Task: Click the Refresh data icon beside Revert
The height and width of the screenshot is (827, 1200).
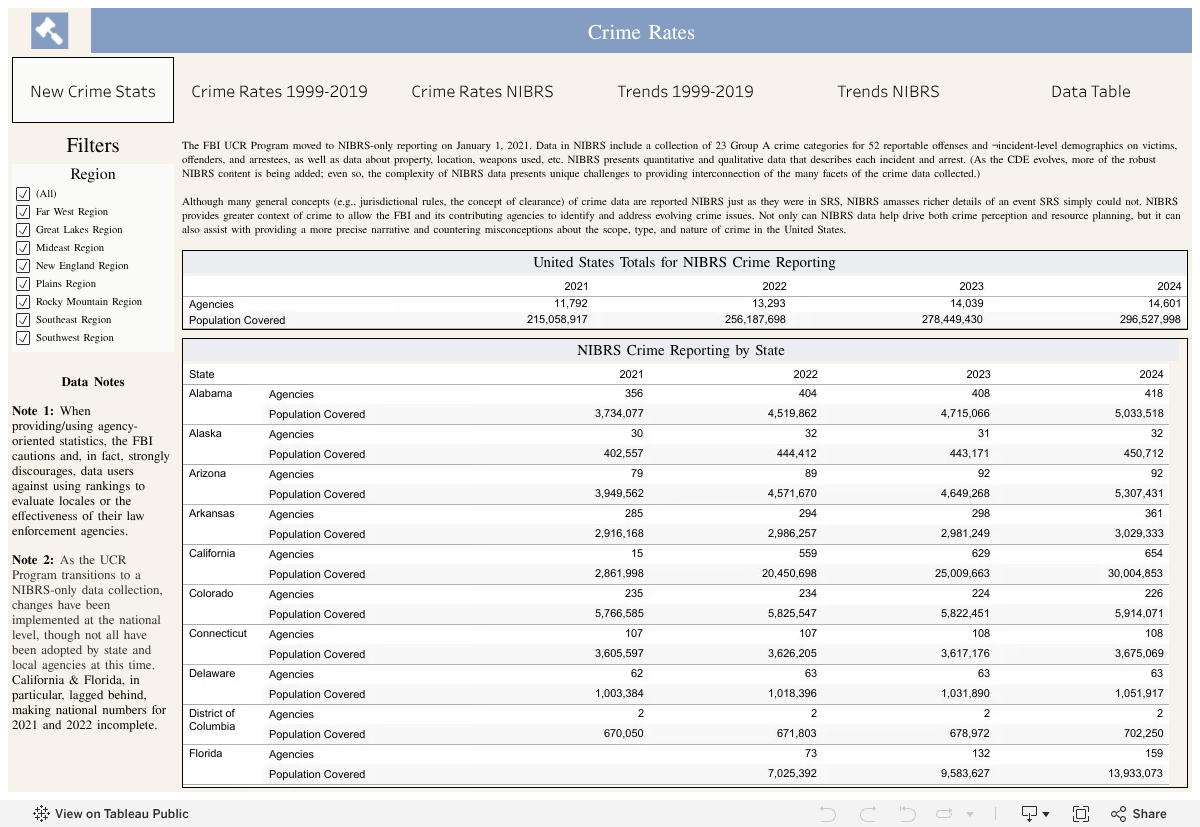Action: [x=946, y=814]
